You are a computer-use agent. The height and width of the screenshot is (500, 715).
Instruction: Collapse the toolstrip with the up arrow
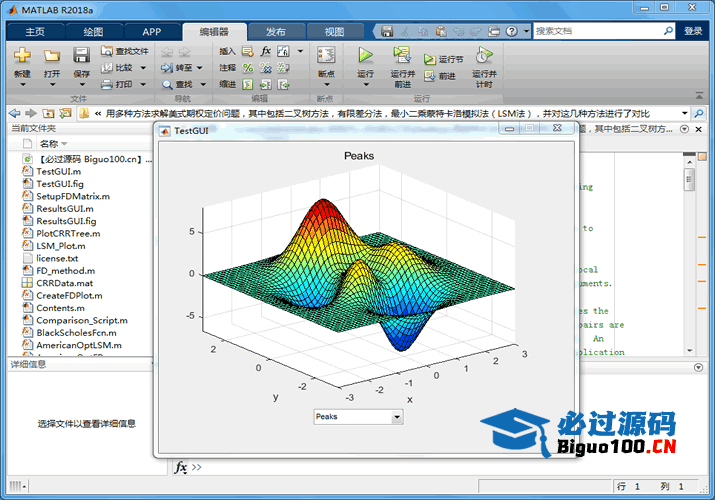coord(699,95)
